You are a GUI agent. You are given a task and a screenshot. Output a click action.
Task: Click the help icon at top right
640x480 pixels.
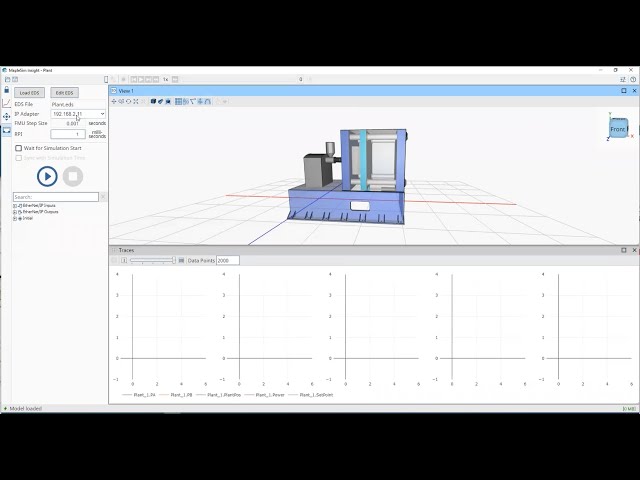pos(633,79)
